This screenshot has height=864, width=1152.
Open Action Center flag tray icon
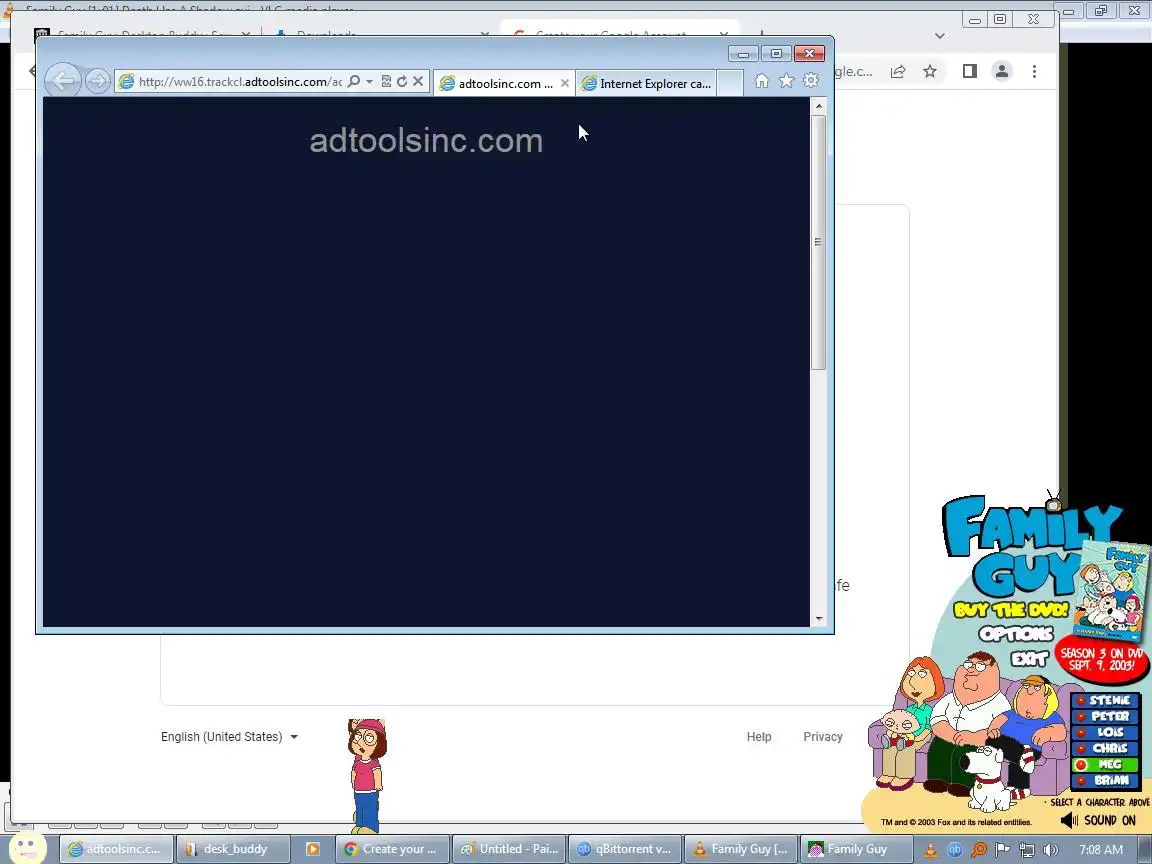click(x=1002, y=850)
